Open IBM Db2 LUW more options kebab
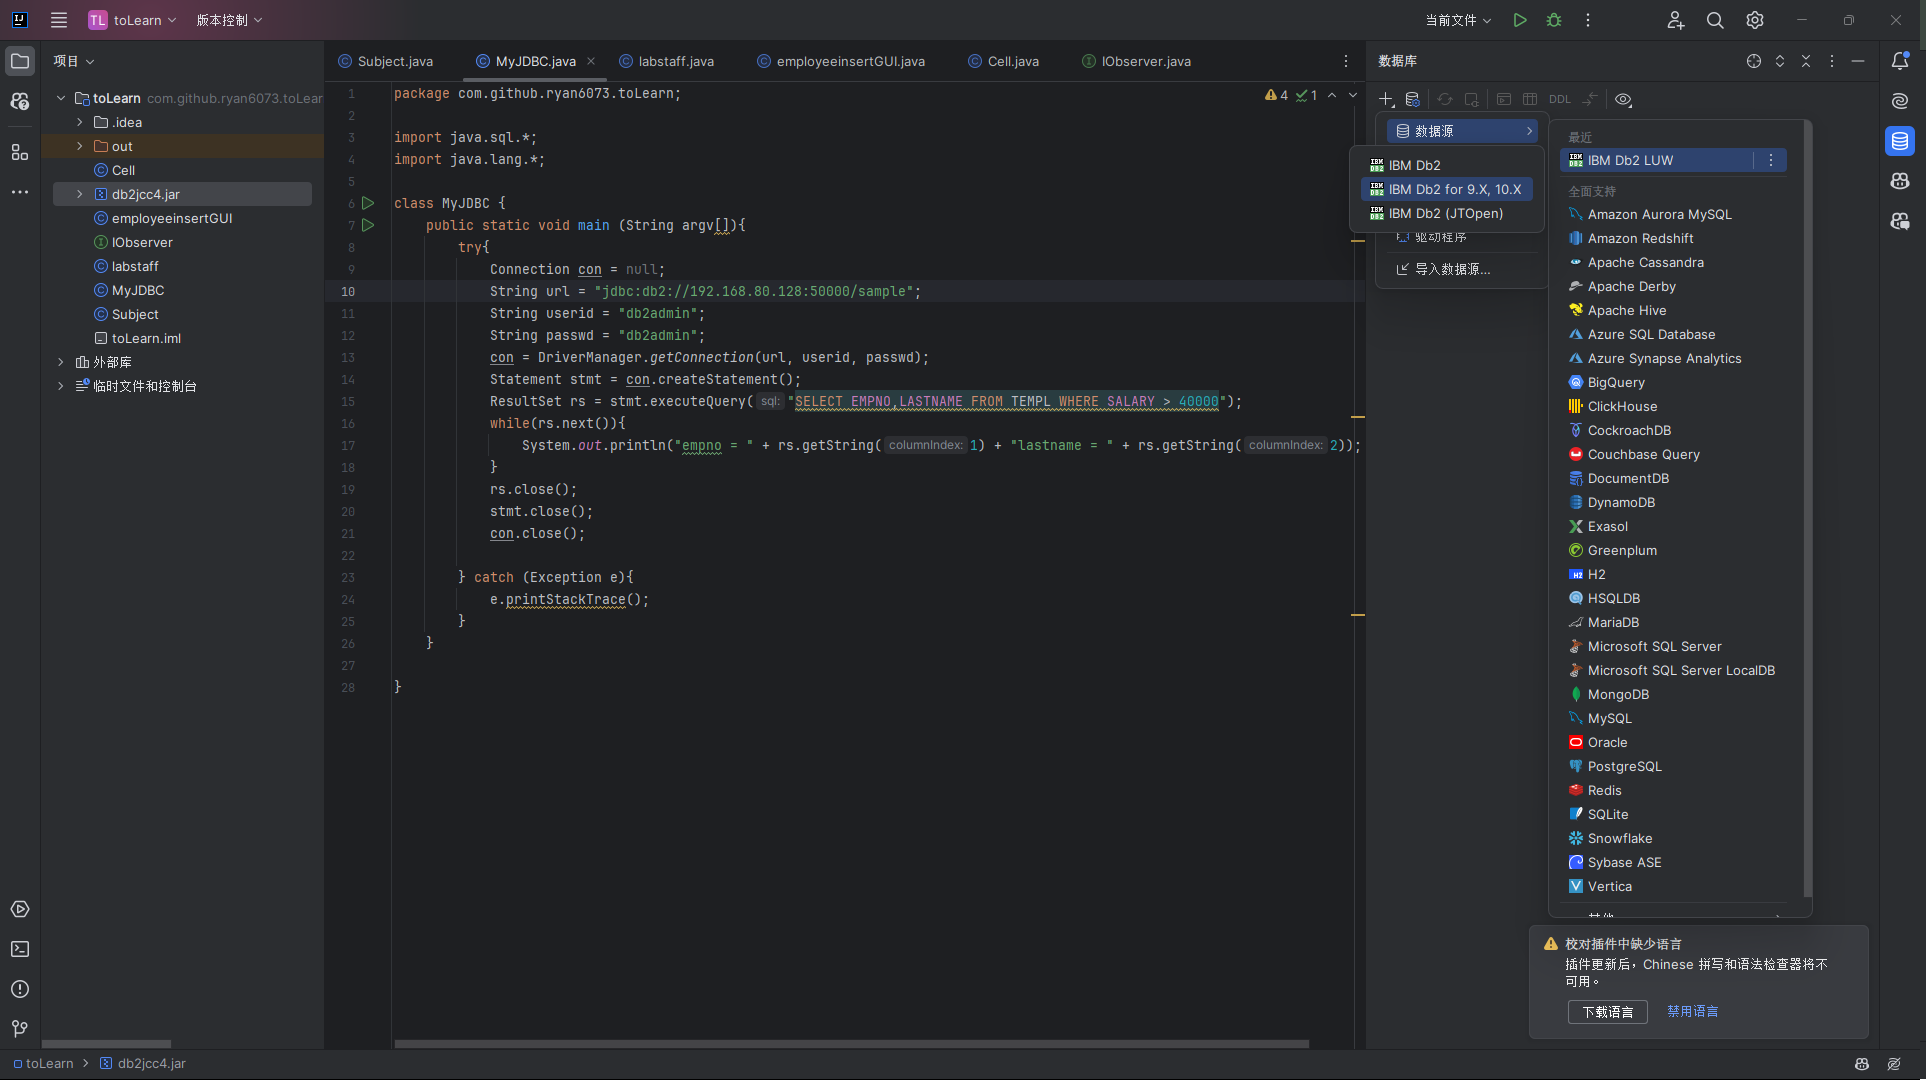The image size is (1926, 1080). coord(1771,160)
